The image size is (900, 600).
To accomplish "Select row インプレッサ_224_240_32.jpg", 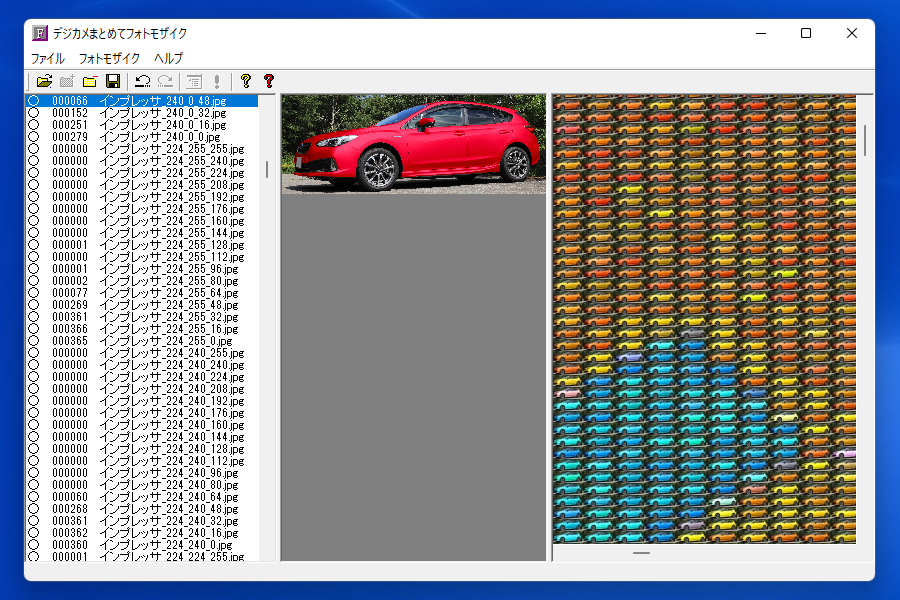I will click(142, 521).
